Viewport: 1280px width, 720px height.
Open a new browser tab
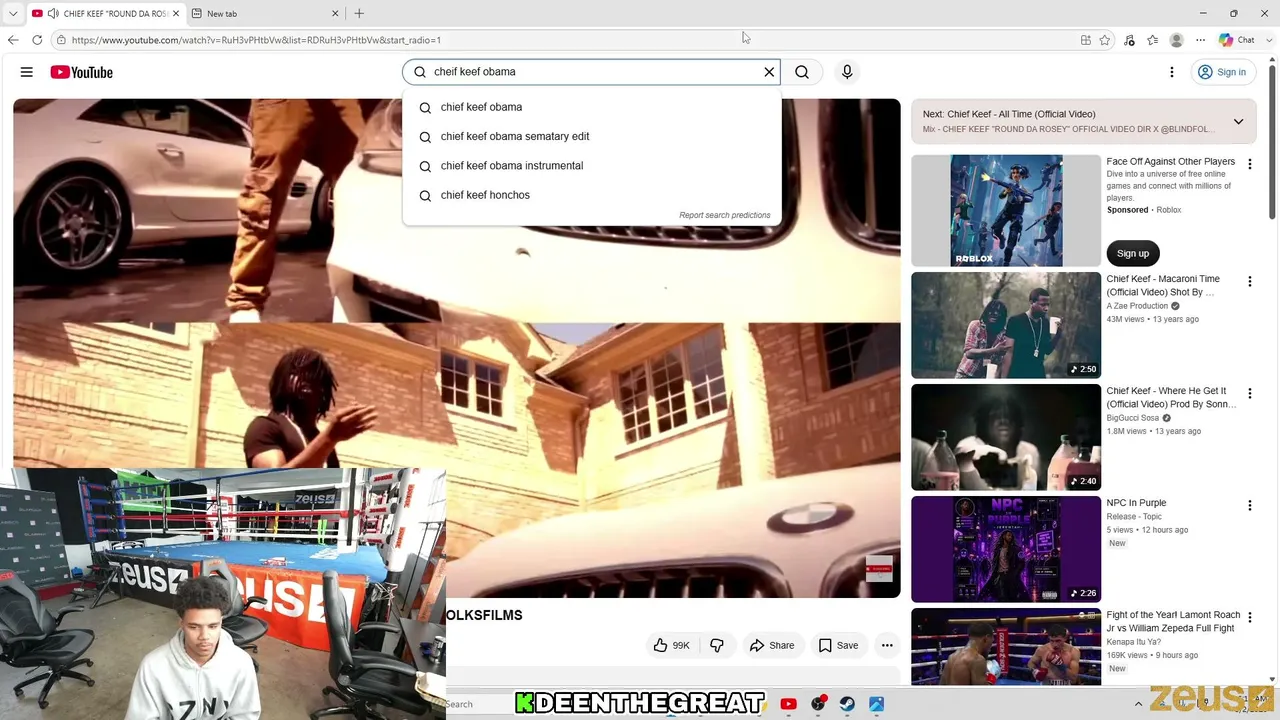coord(359,14)
